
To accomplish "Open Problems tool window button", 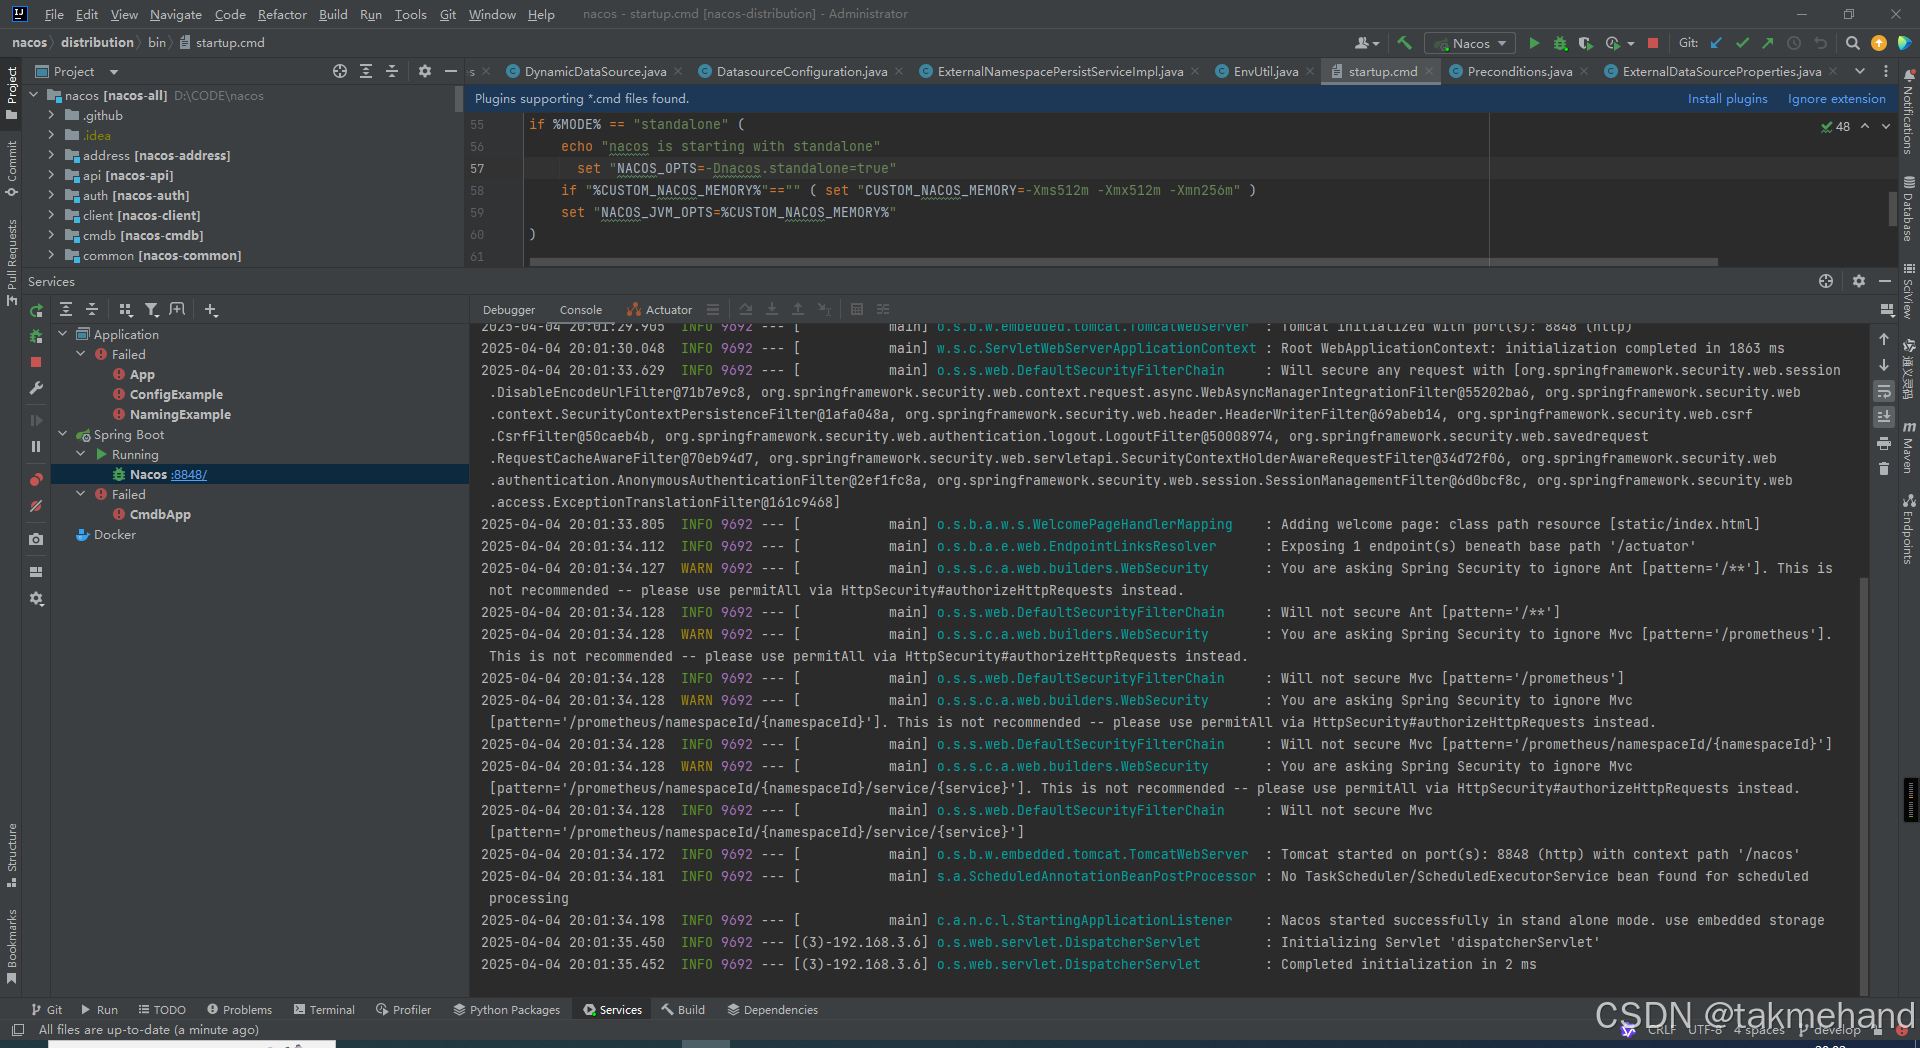I will click(x=239, y=1010).
